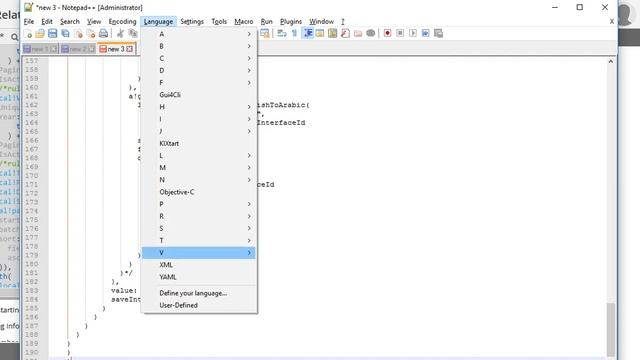Viewport: 640px width, 360px height.
Task: Switch to the new 1 tab
Action: click(40, 49)
